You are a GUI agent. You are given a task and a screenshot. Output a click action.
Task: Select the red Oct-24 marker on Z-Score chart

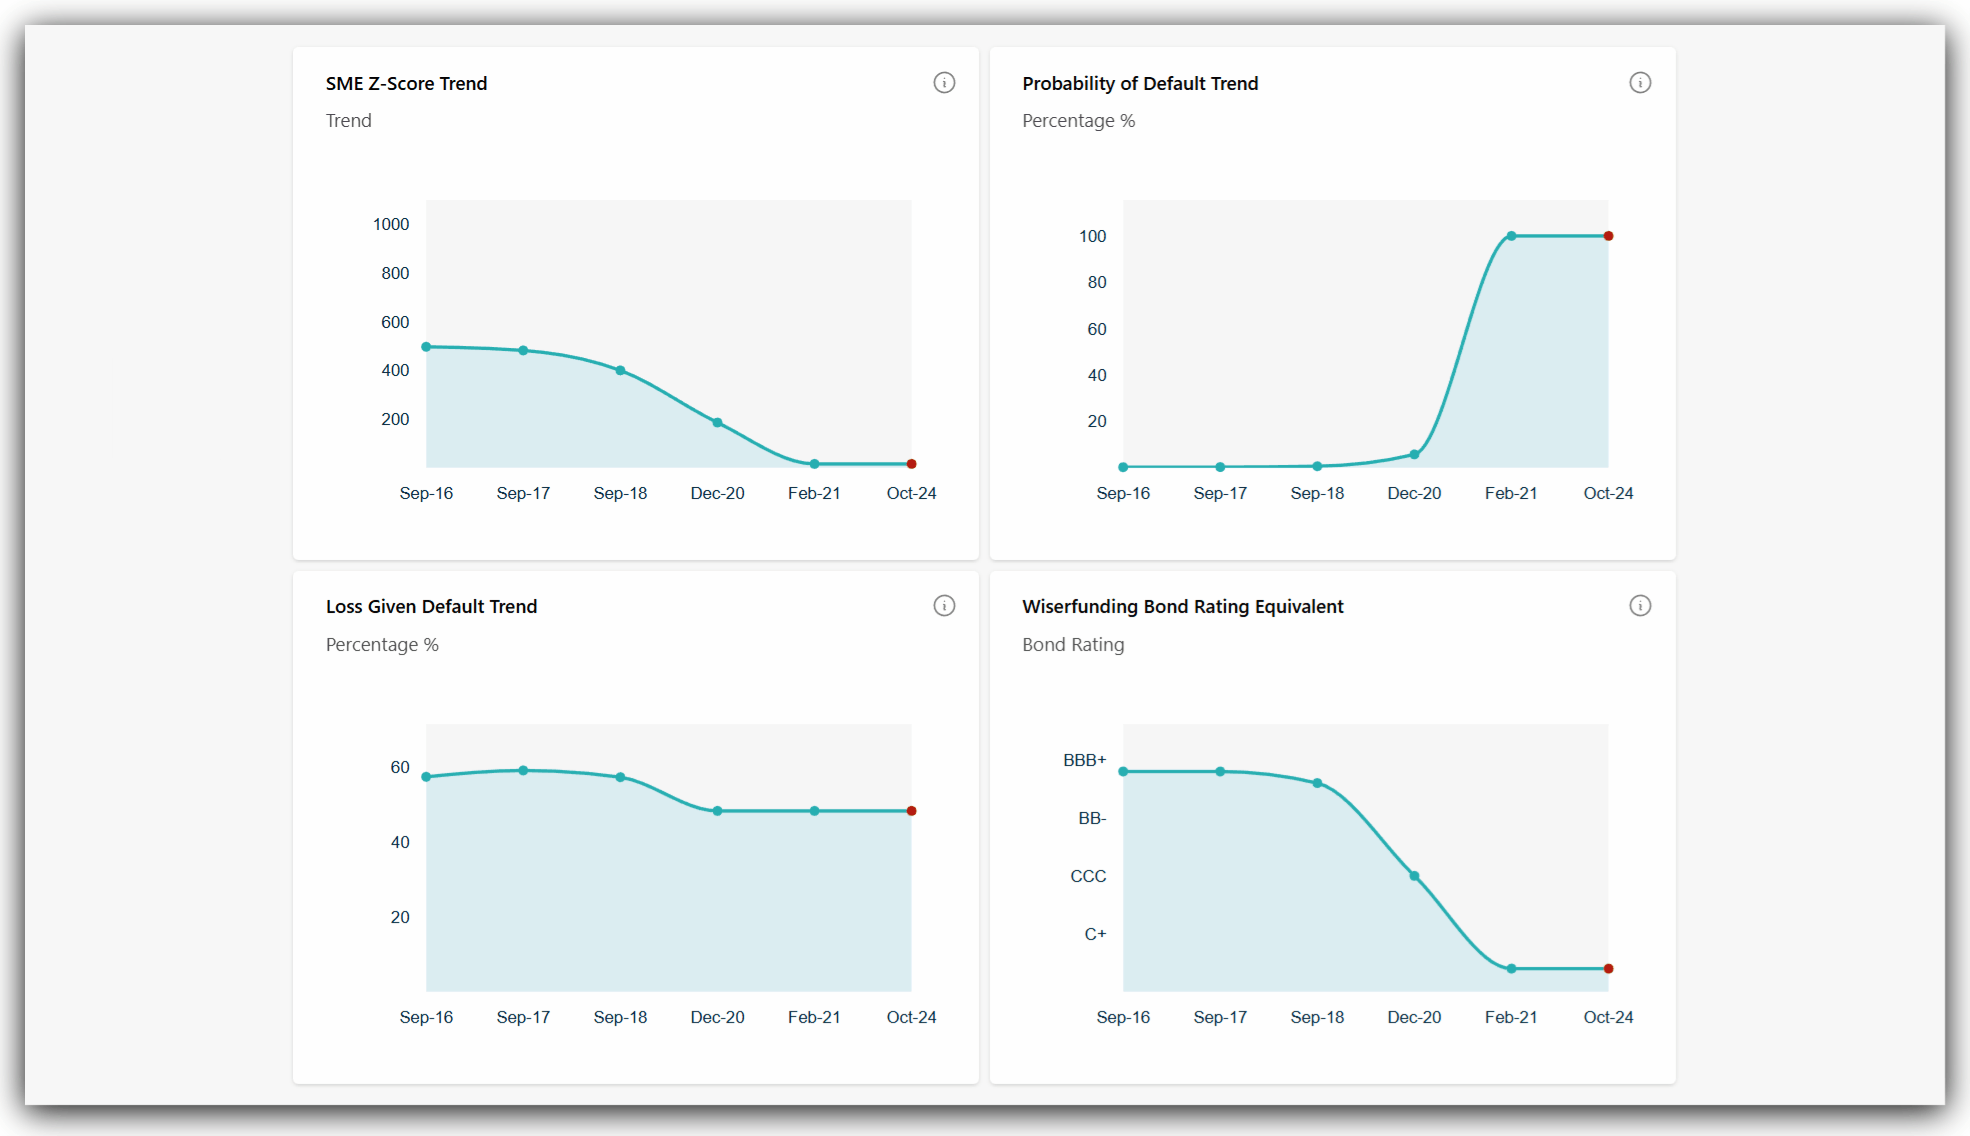[911, 463]
